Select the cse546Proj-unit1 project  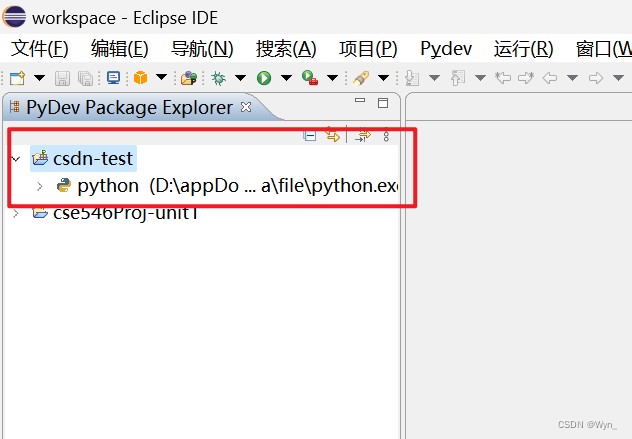116,213
